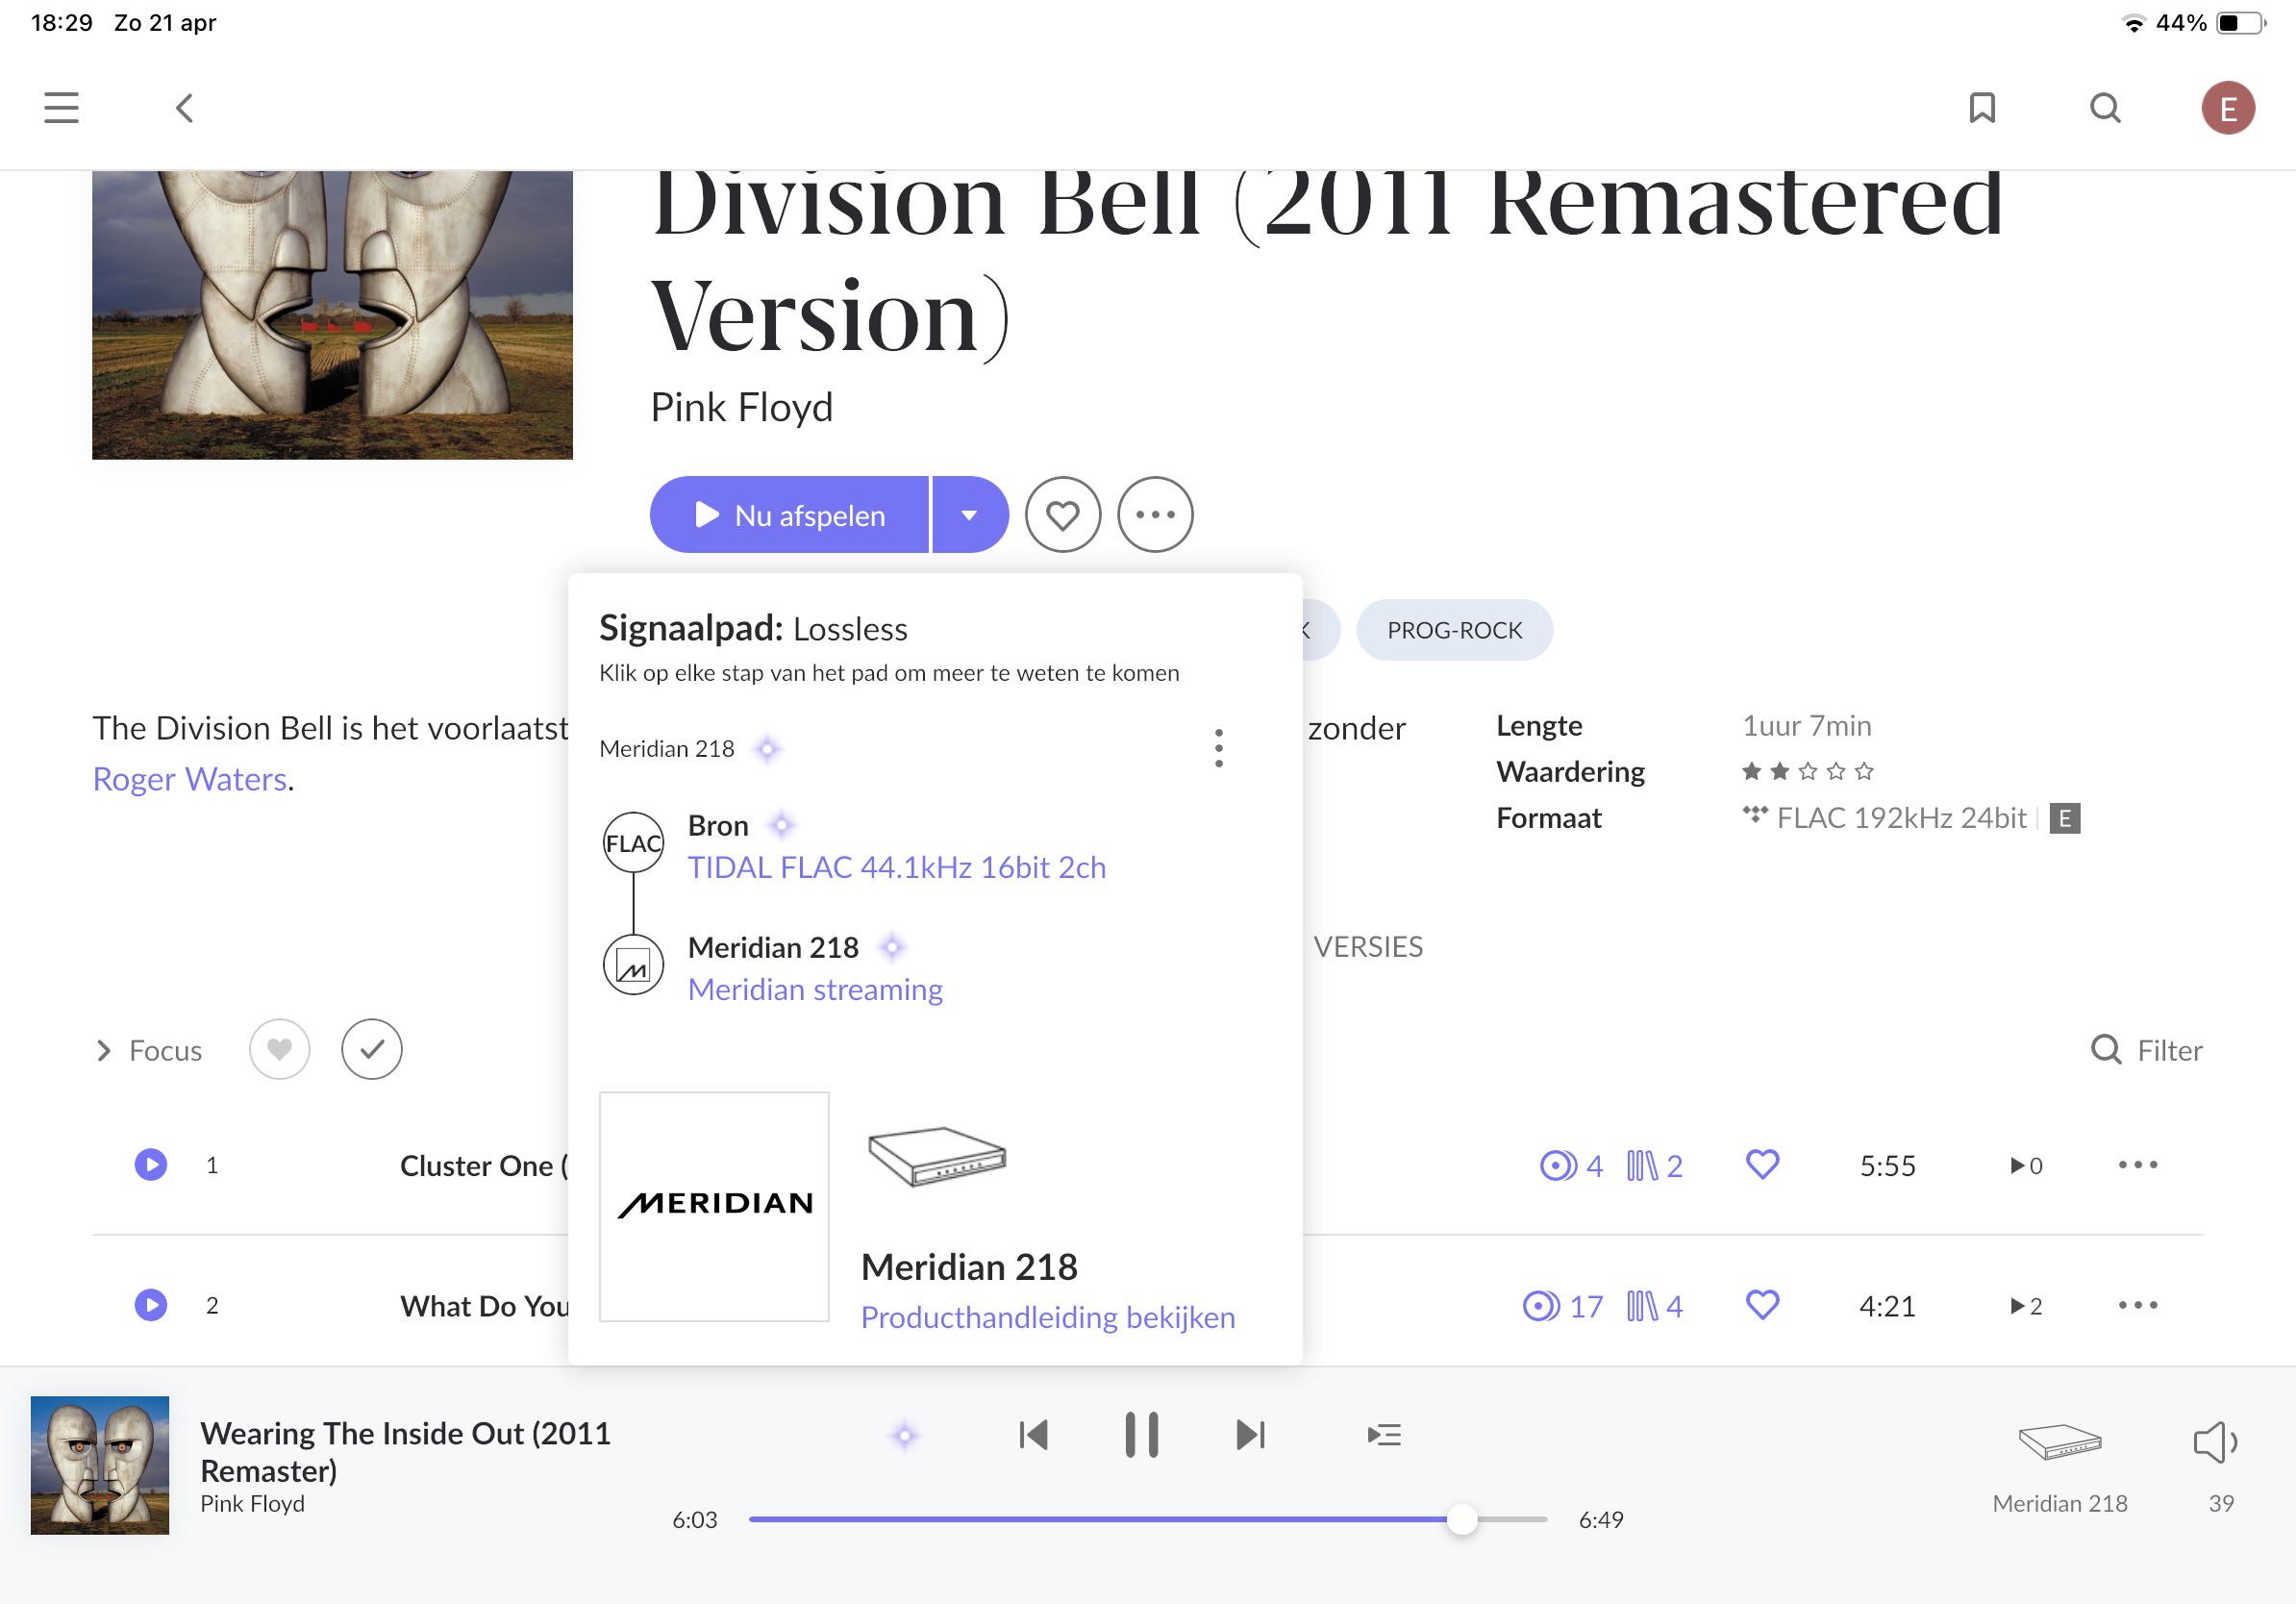Click the Division Bell album cover art
This screenshot has width=2296, height=1604.
click(x=332, y=314)
